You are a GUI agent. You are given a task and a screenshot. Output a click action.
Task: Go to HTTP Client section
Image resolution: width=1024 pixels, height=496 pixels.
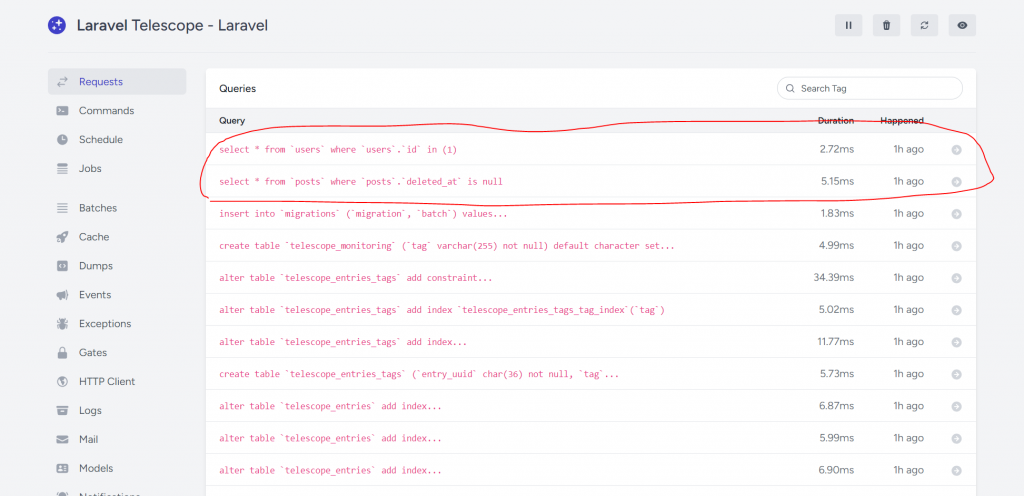tap(117, 381)
